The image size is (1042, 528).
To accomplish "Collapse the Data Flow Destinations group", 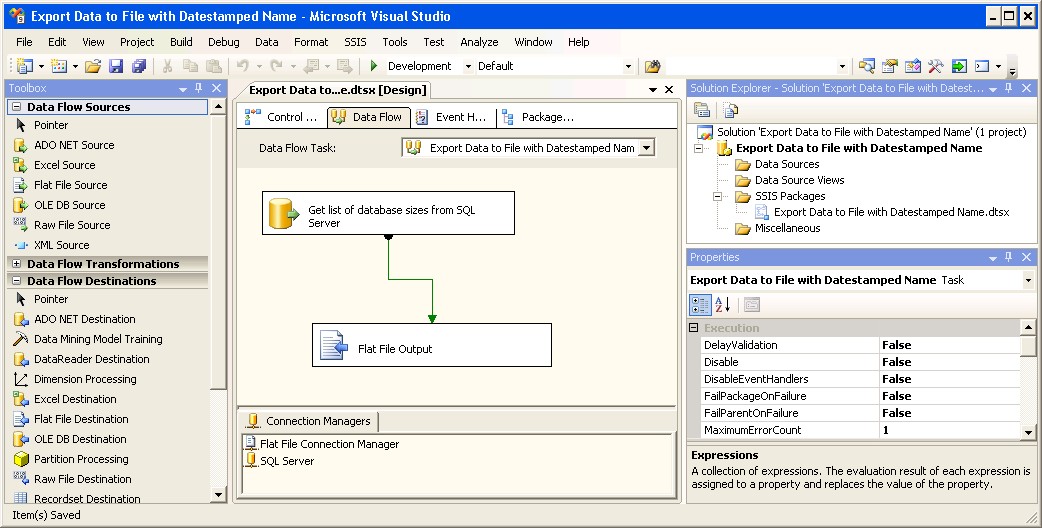I will 17,281.
